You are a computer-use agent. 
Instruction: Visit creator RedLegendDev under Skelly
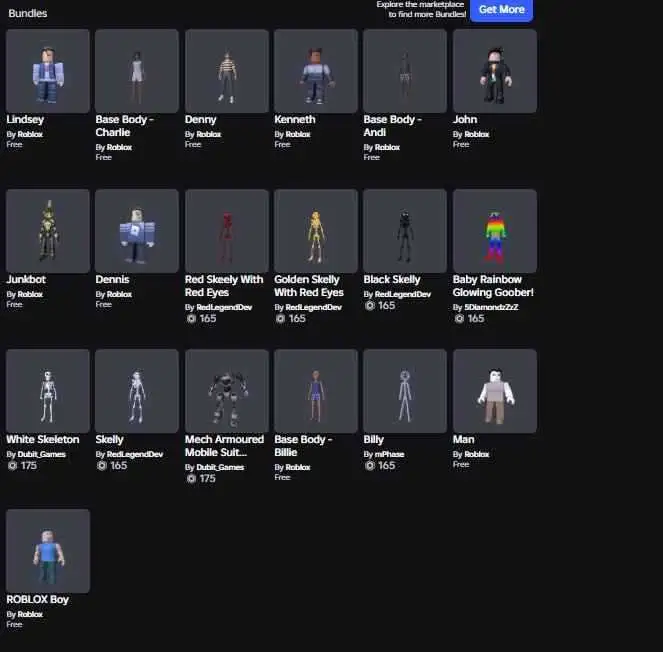(134, 455)
